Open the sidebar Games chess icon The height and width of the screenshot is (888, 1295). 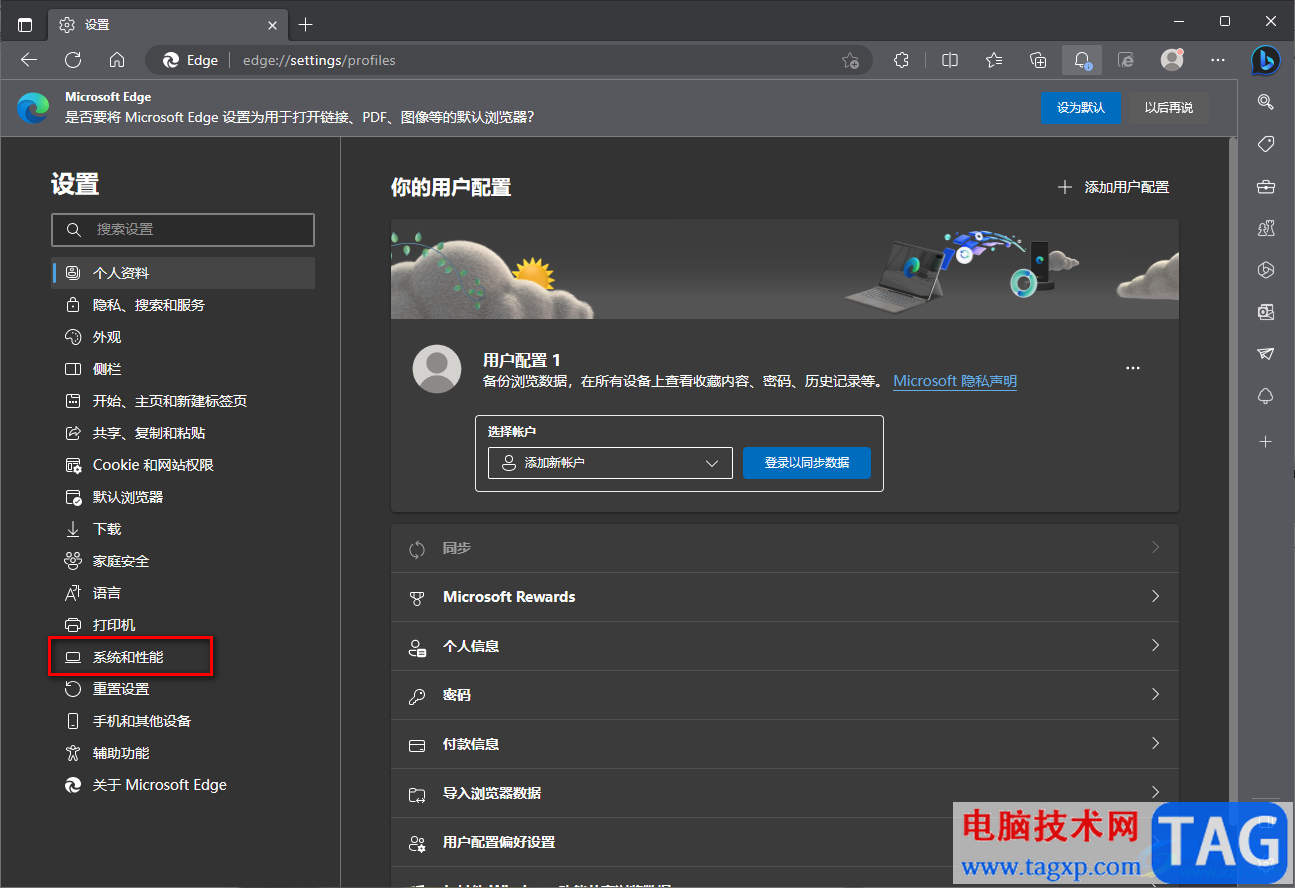coord(1266,228)
